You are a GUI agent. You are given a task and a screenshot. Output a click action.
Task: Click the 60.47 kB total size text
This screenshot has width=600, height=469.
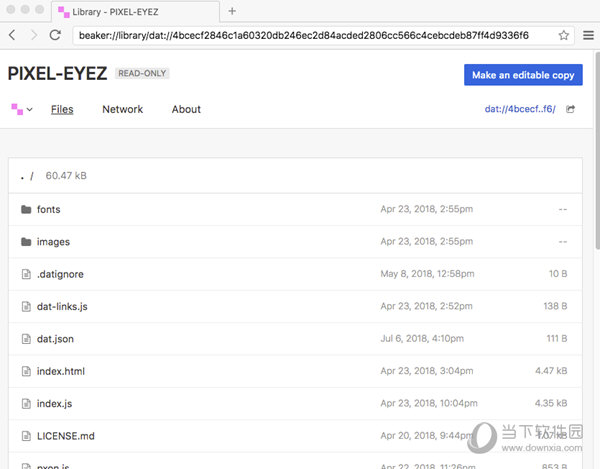click(66, 176)
